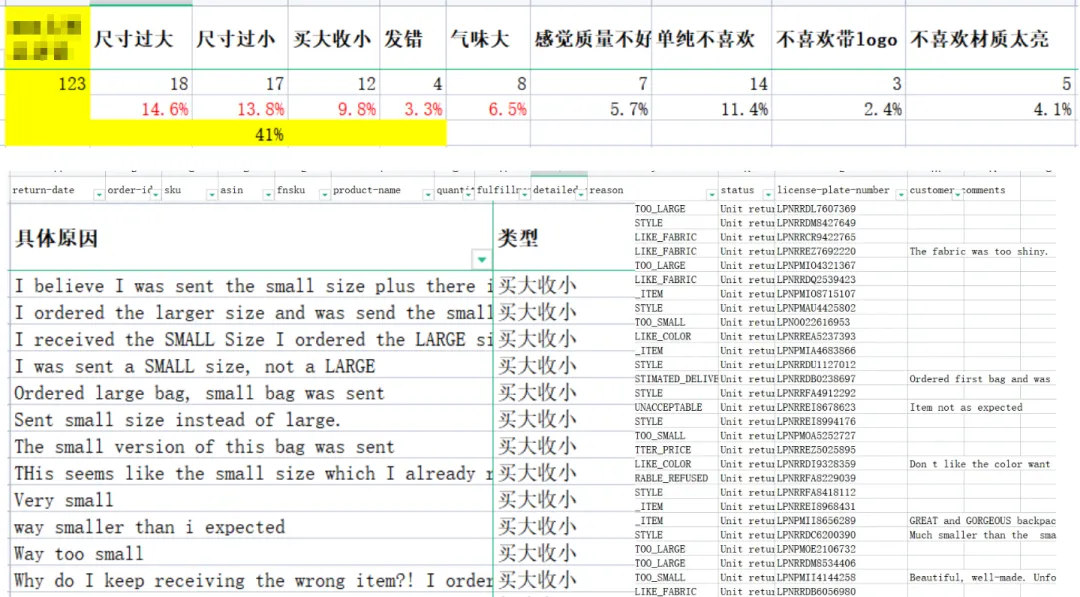Select row 'way smaller than i expected'

[251, 527]
